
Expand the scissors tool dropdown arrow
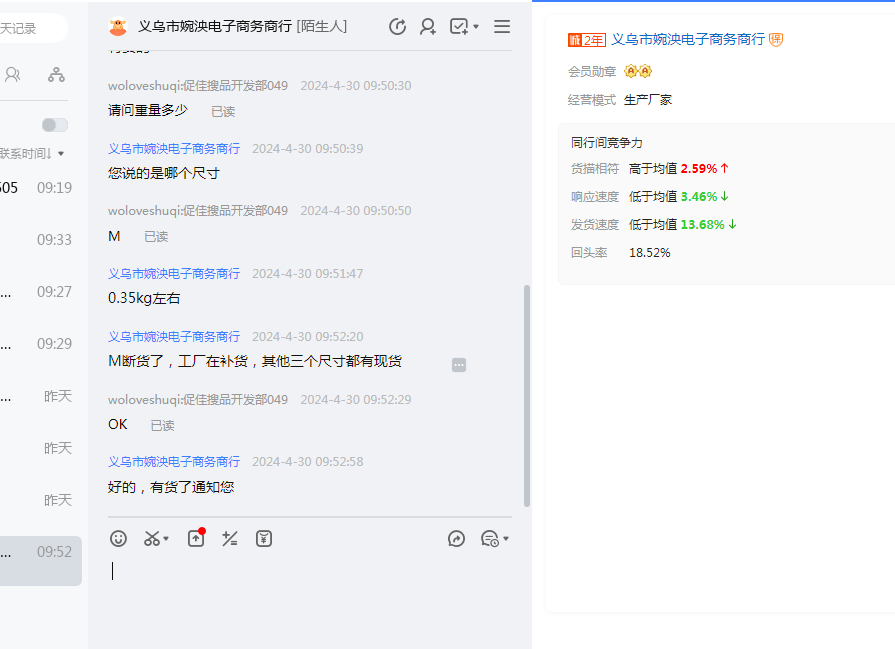click(x=166, y=539)
